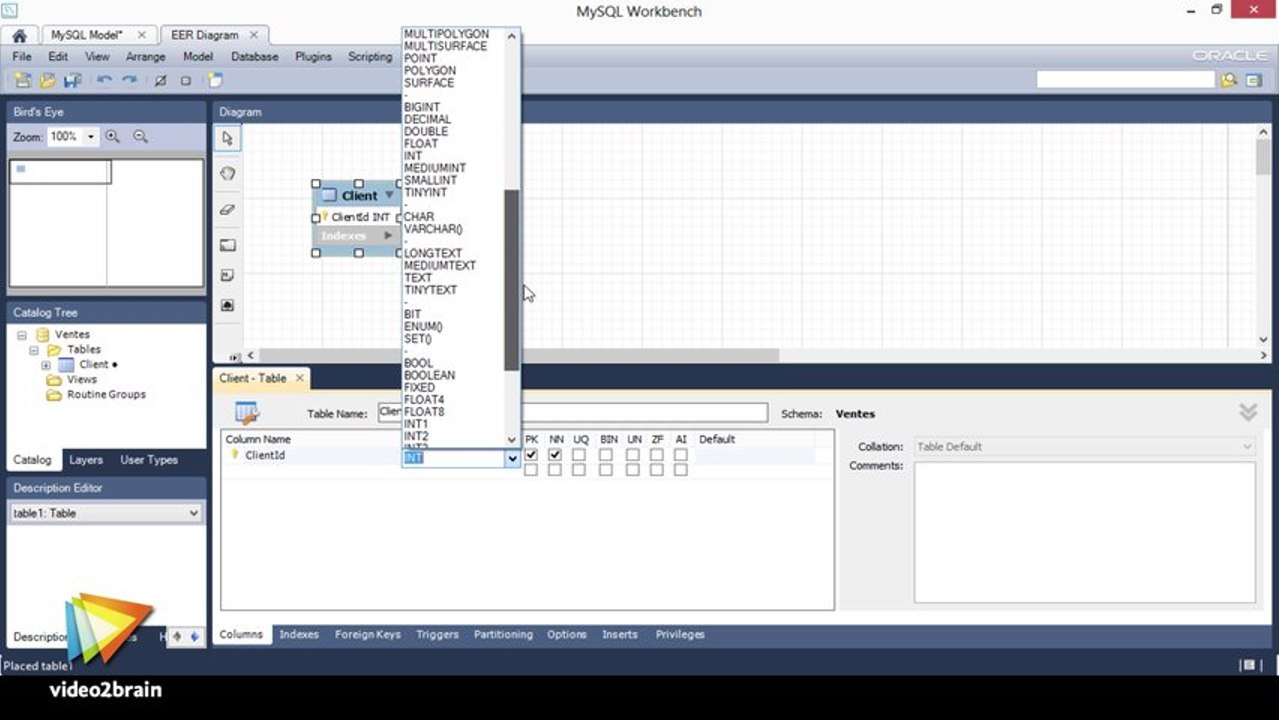
Task: Uncheck NN for ClientId column
Action: point(555,455)
